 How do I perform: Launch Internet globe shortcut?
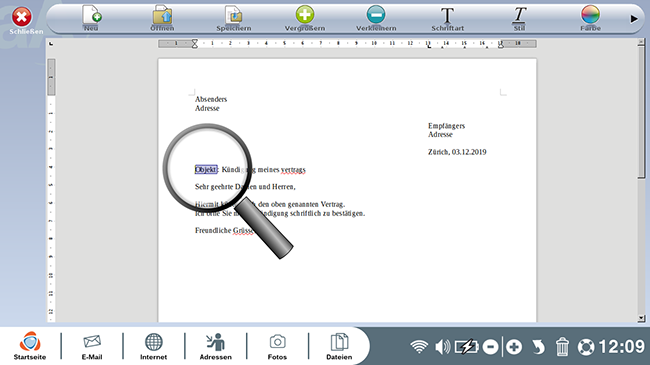(x=153, y=346)
